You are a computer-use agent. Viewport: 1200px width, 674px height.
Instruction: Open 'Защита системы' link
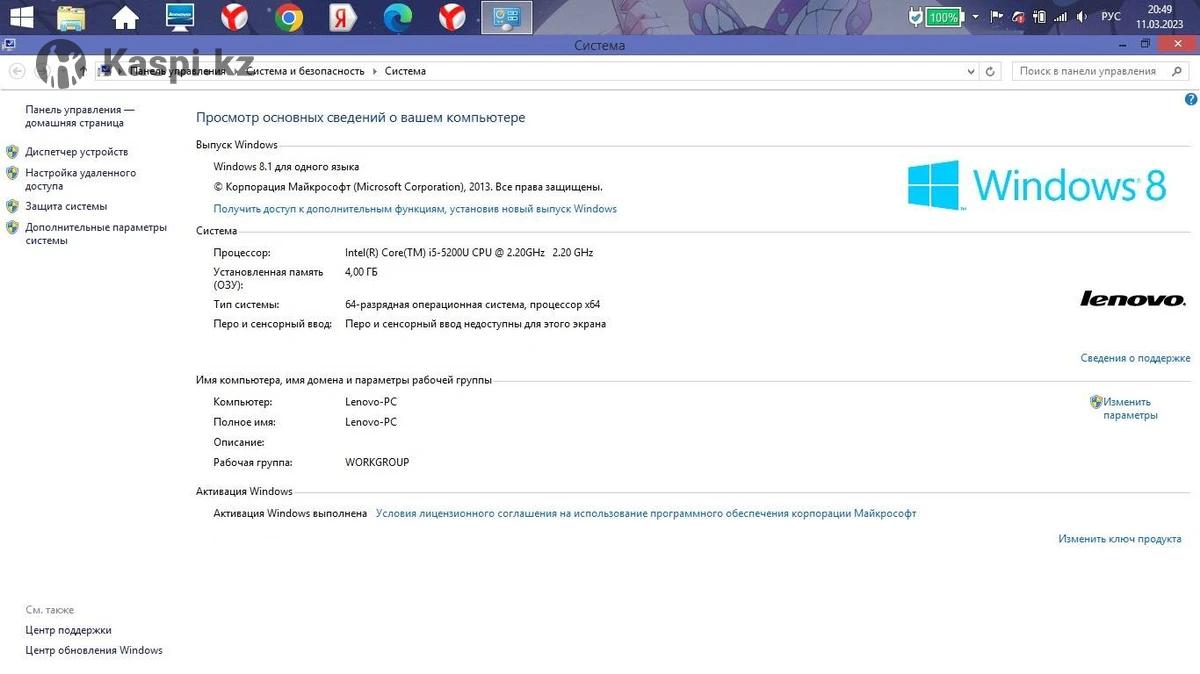pyautogui.click(x=66, y=206)
